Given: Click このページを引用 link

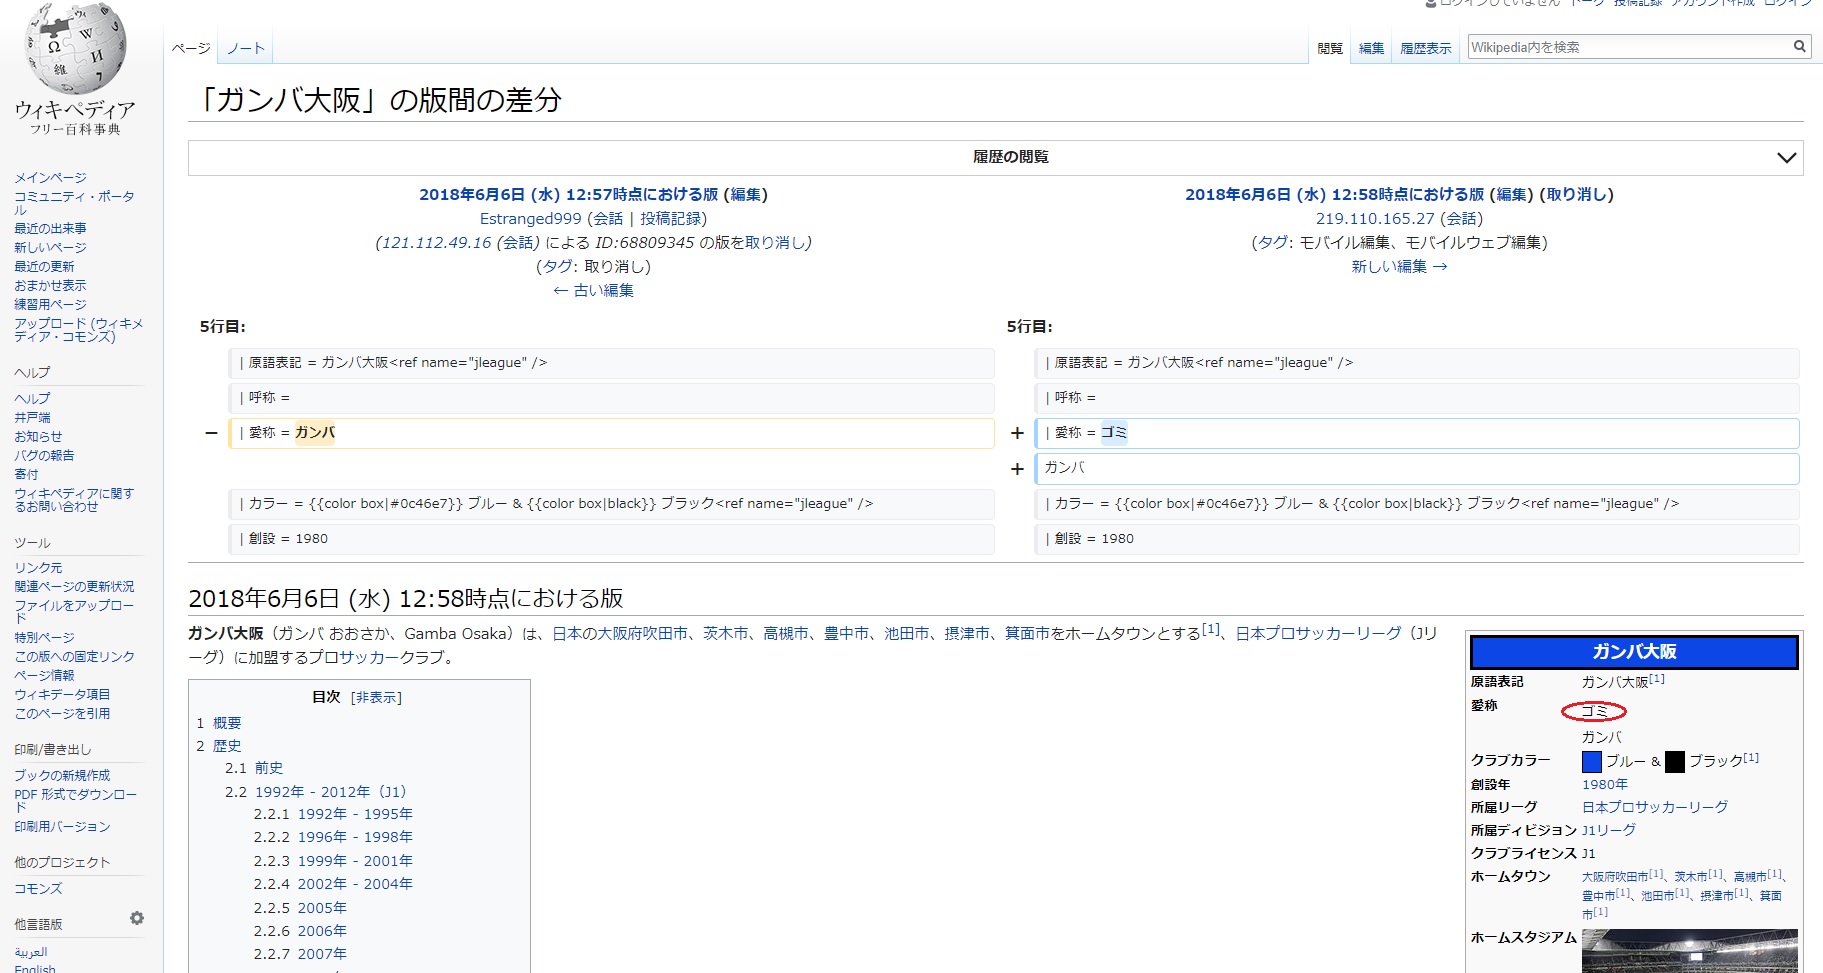Looking at the screenshot, I should tap(62, 713).
